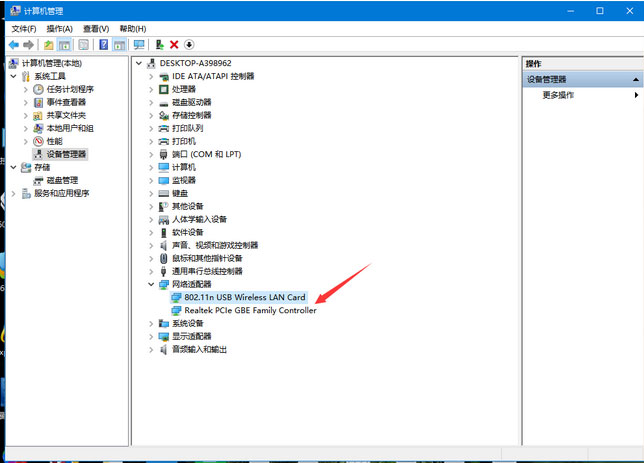Click the down-arrow circle toolbar icon

point(189,45)
